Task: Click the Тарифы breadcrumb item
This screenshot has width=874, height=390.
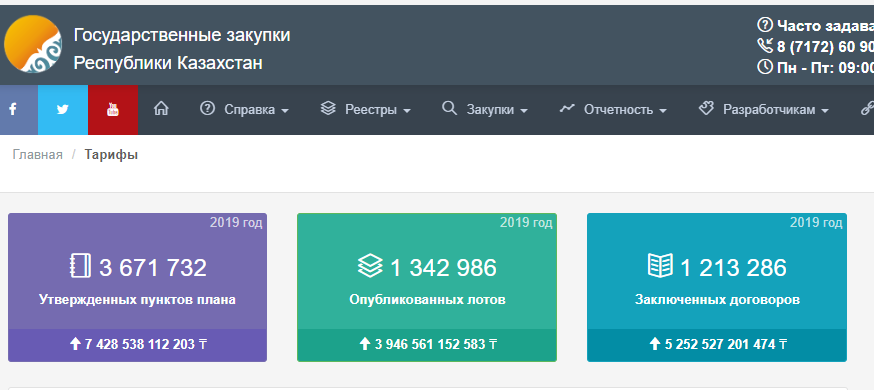Action: pos(111,155)
